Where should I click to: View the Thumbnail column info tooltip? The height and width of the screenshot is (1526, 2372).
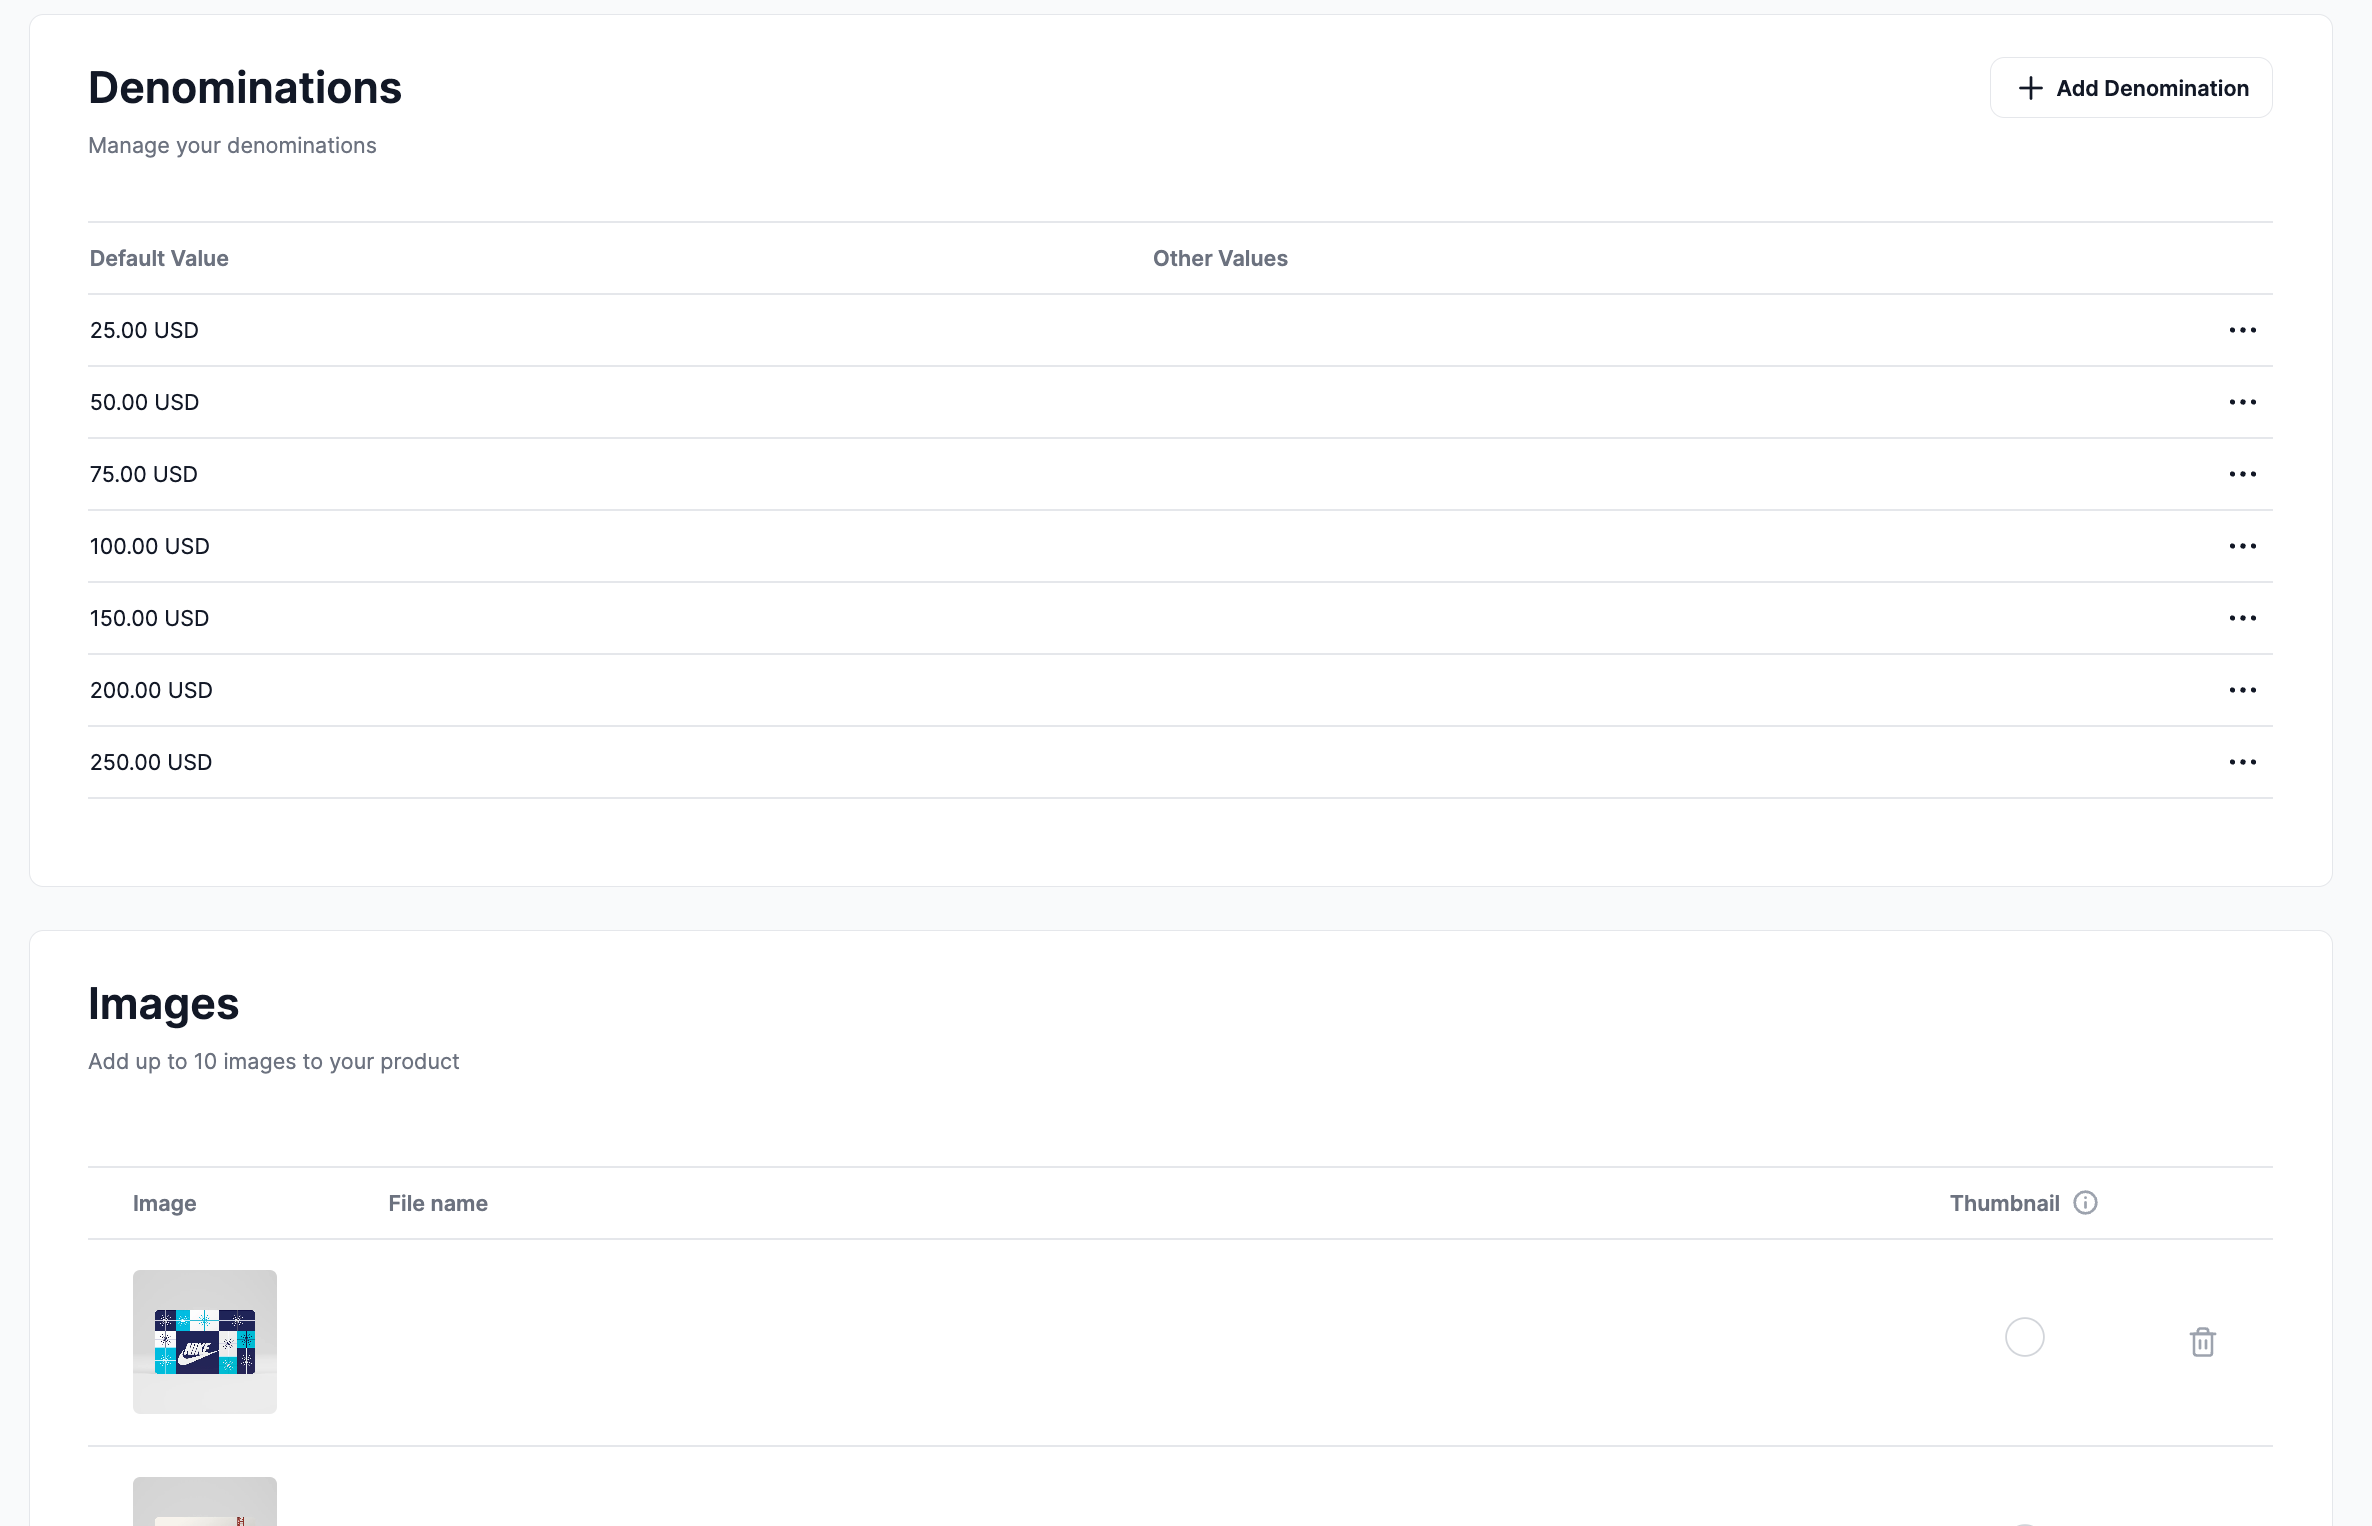(x=2087, y=1202)
